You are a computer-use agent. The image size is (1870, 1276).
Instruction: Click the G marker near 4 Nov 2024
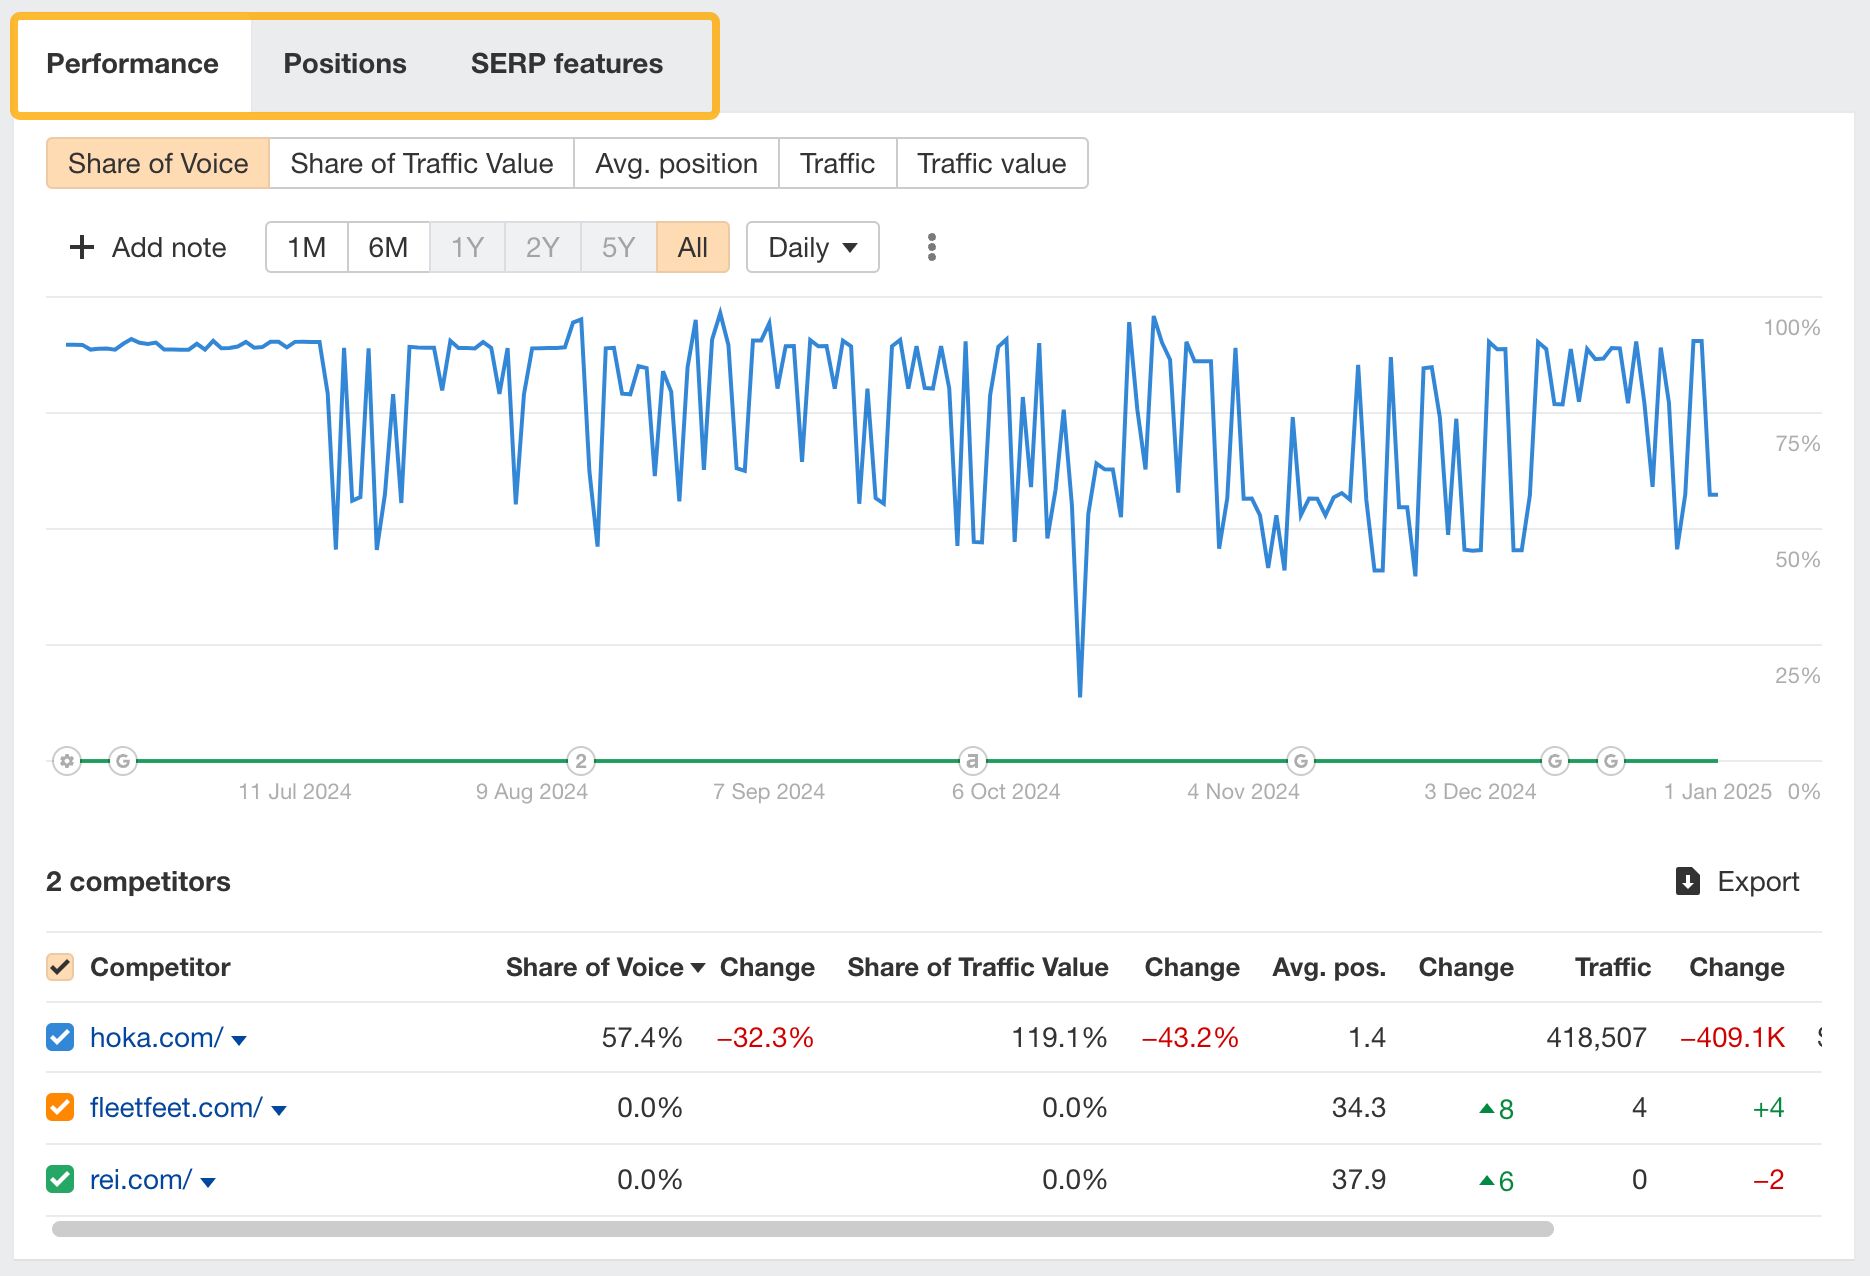coord(1300,761)
